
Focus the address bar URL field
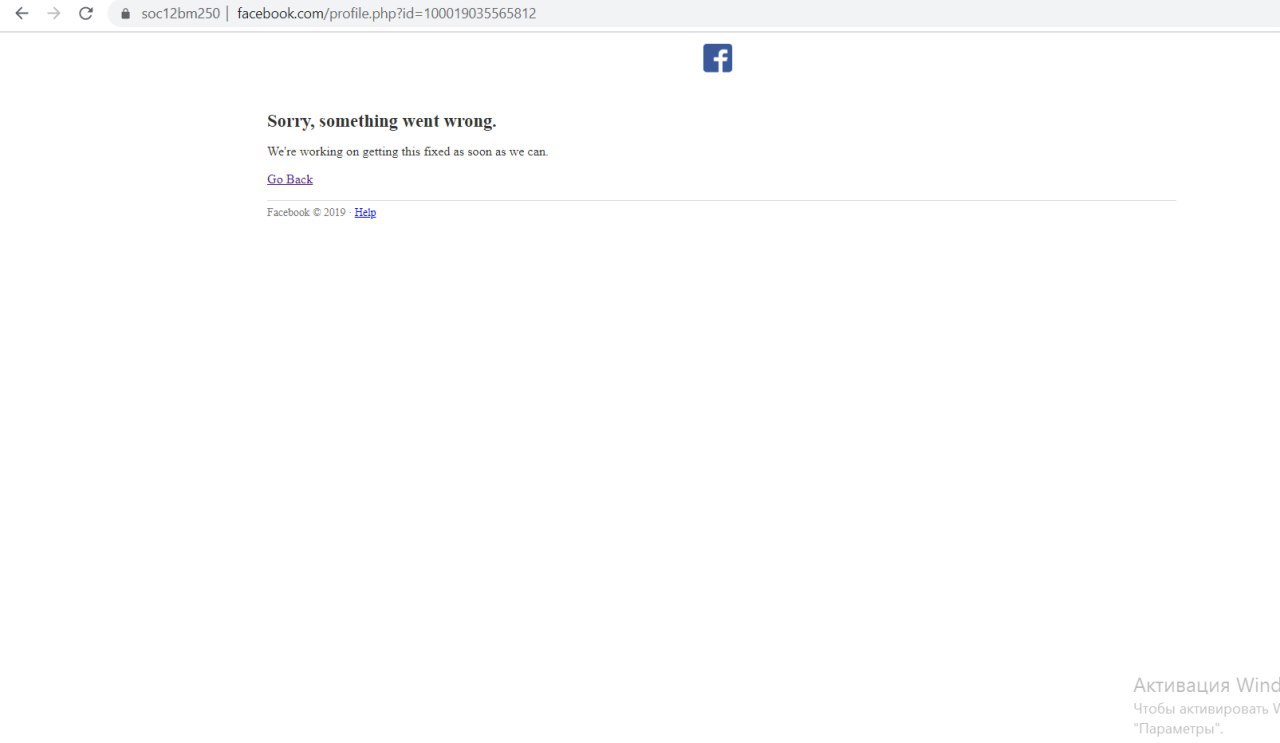[692, 14]
